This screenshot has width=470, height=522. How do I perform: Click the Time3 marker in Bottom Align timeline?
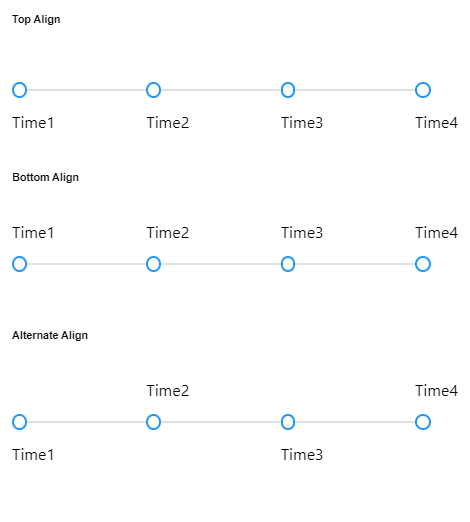(288, 264)
